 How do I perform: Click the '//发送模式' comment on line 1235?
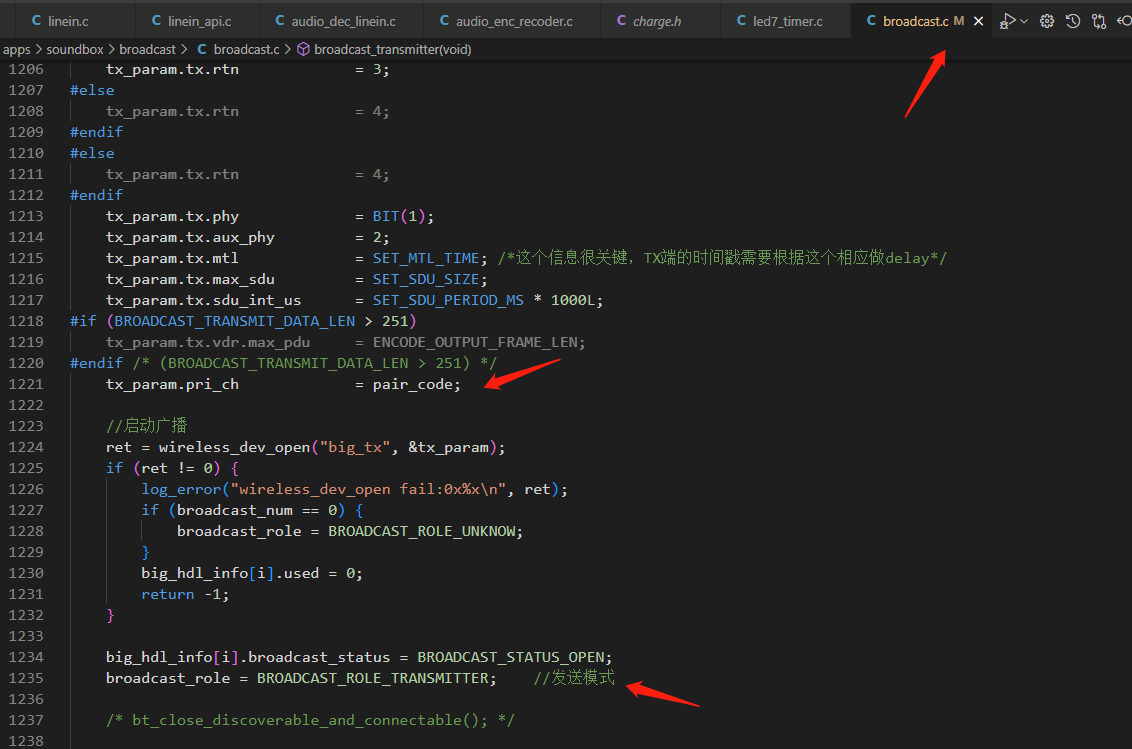(574, 677)
